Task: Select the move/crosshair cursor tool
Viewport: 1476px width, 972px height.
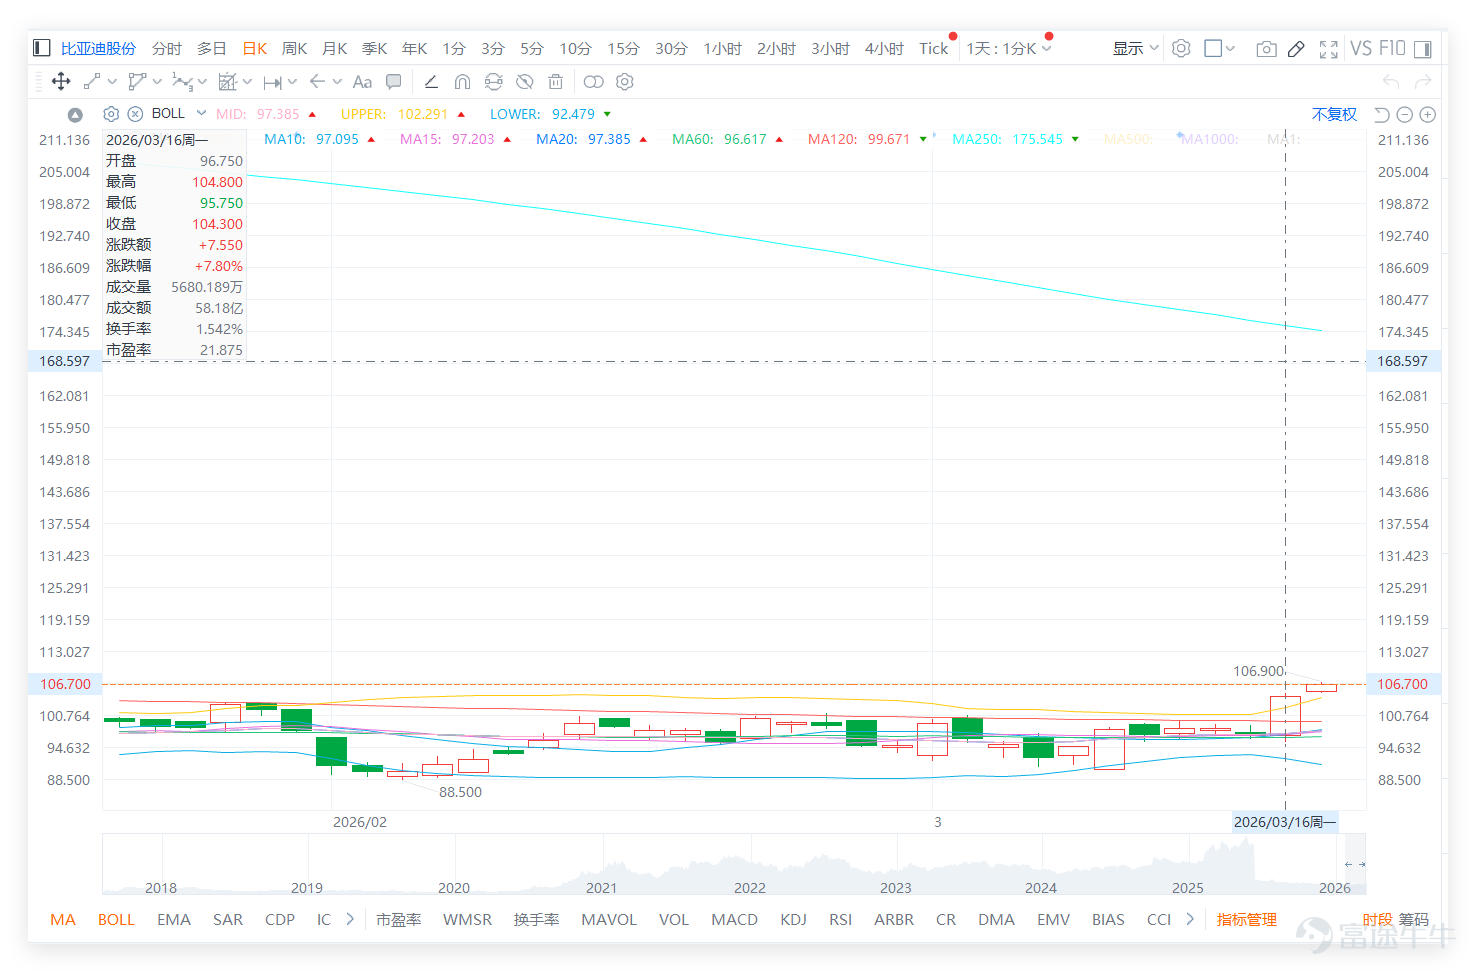Action: tap(61, 82)
